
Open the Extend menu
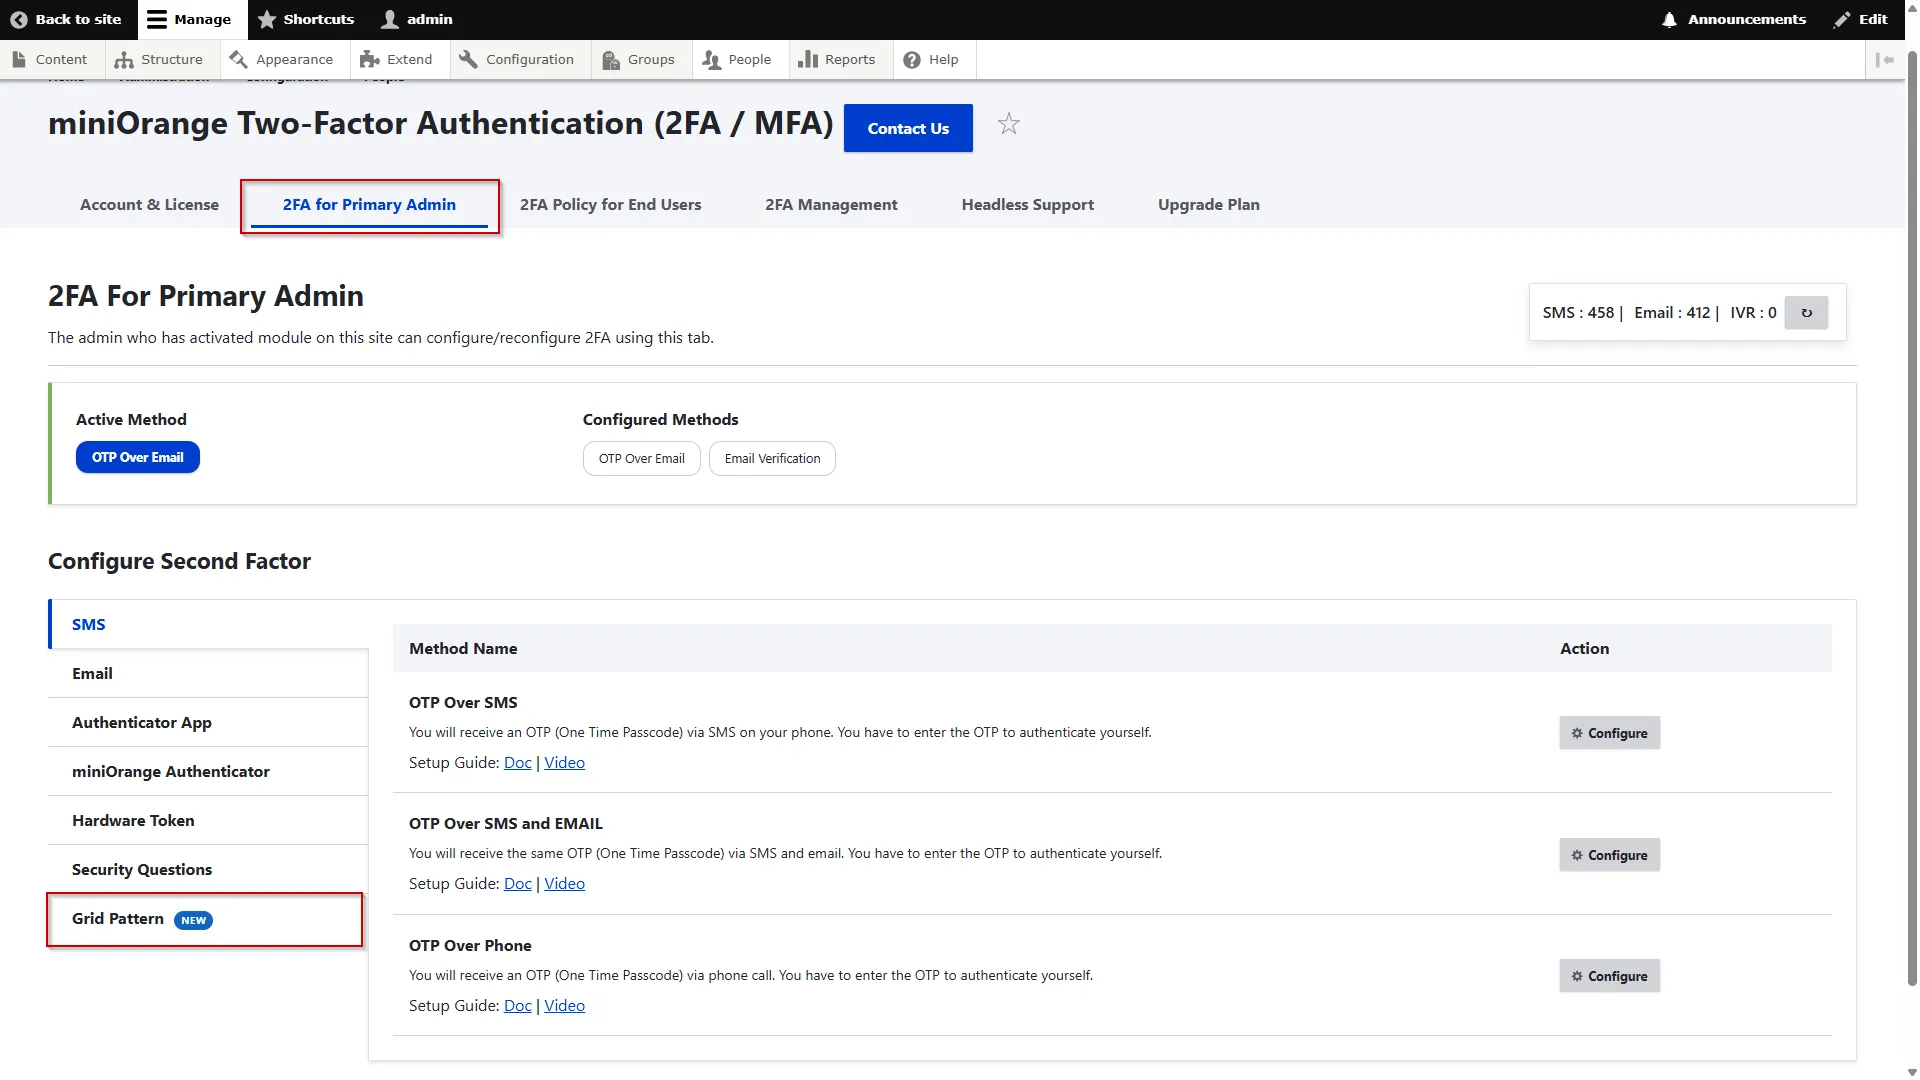397,59
